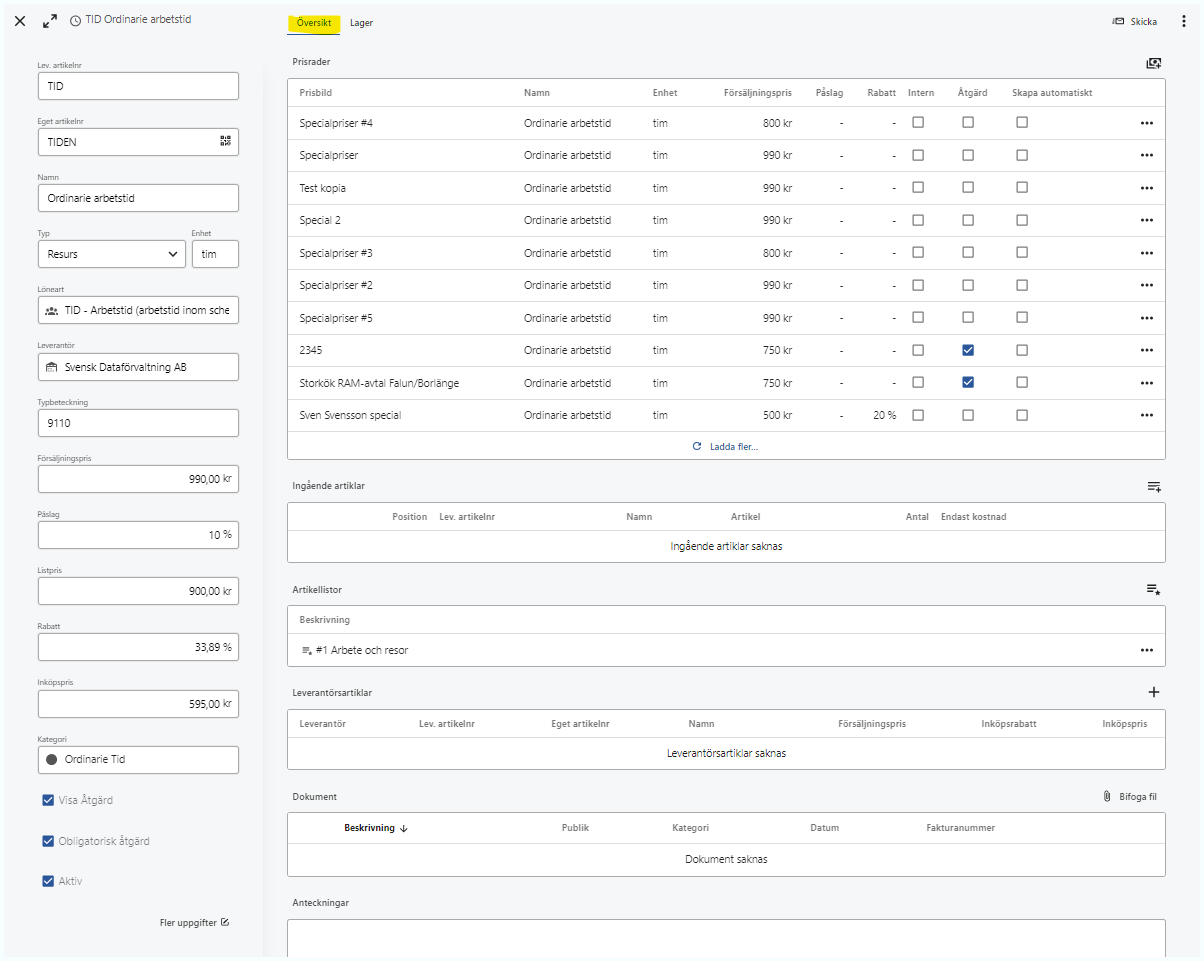Click the Namn input field in the left panel
Image resolution: width=1204 pixels, height=961 pixels.
point(139,198)
